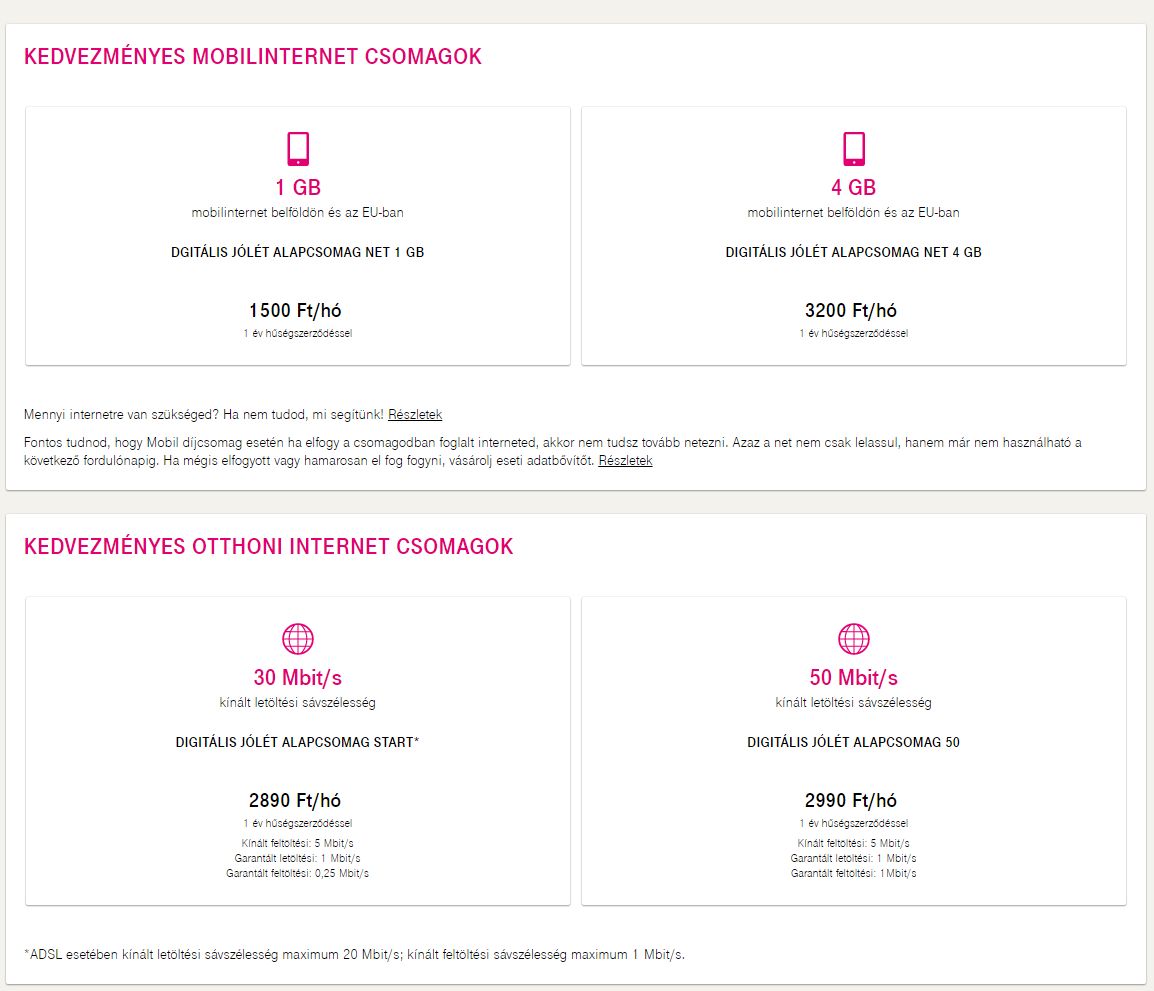The height and width of the screenshot is (991, 1154).
Task: Select the pink 1 GB package title
Action: pos(298,188)
